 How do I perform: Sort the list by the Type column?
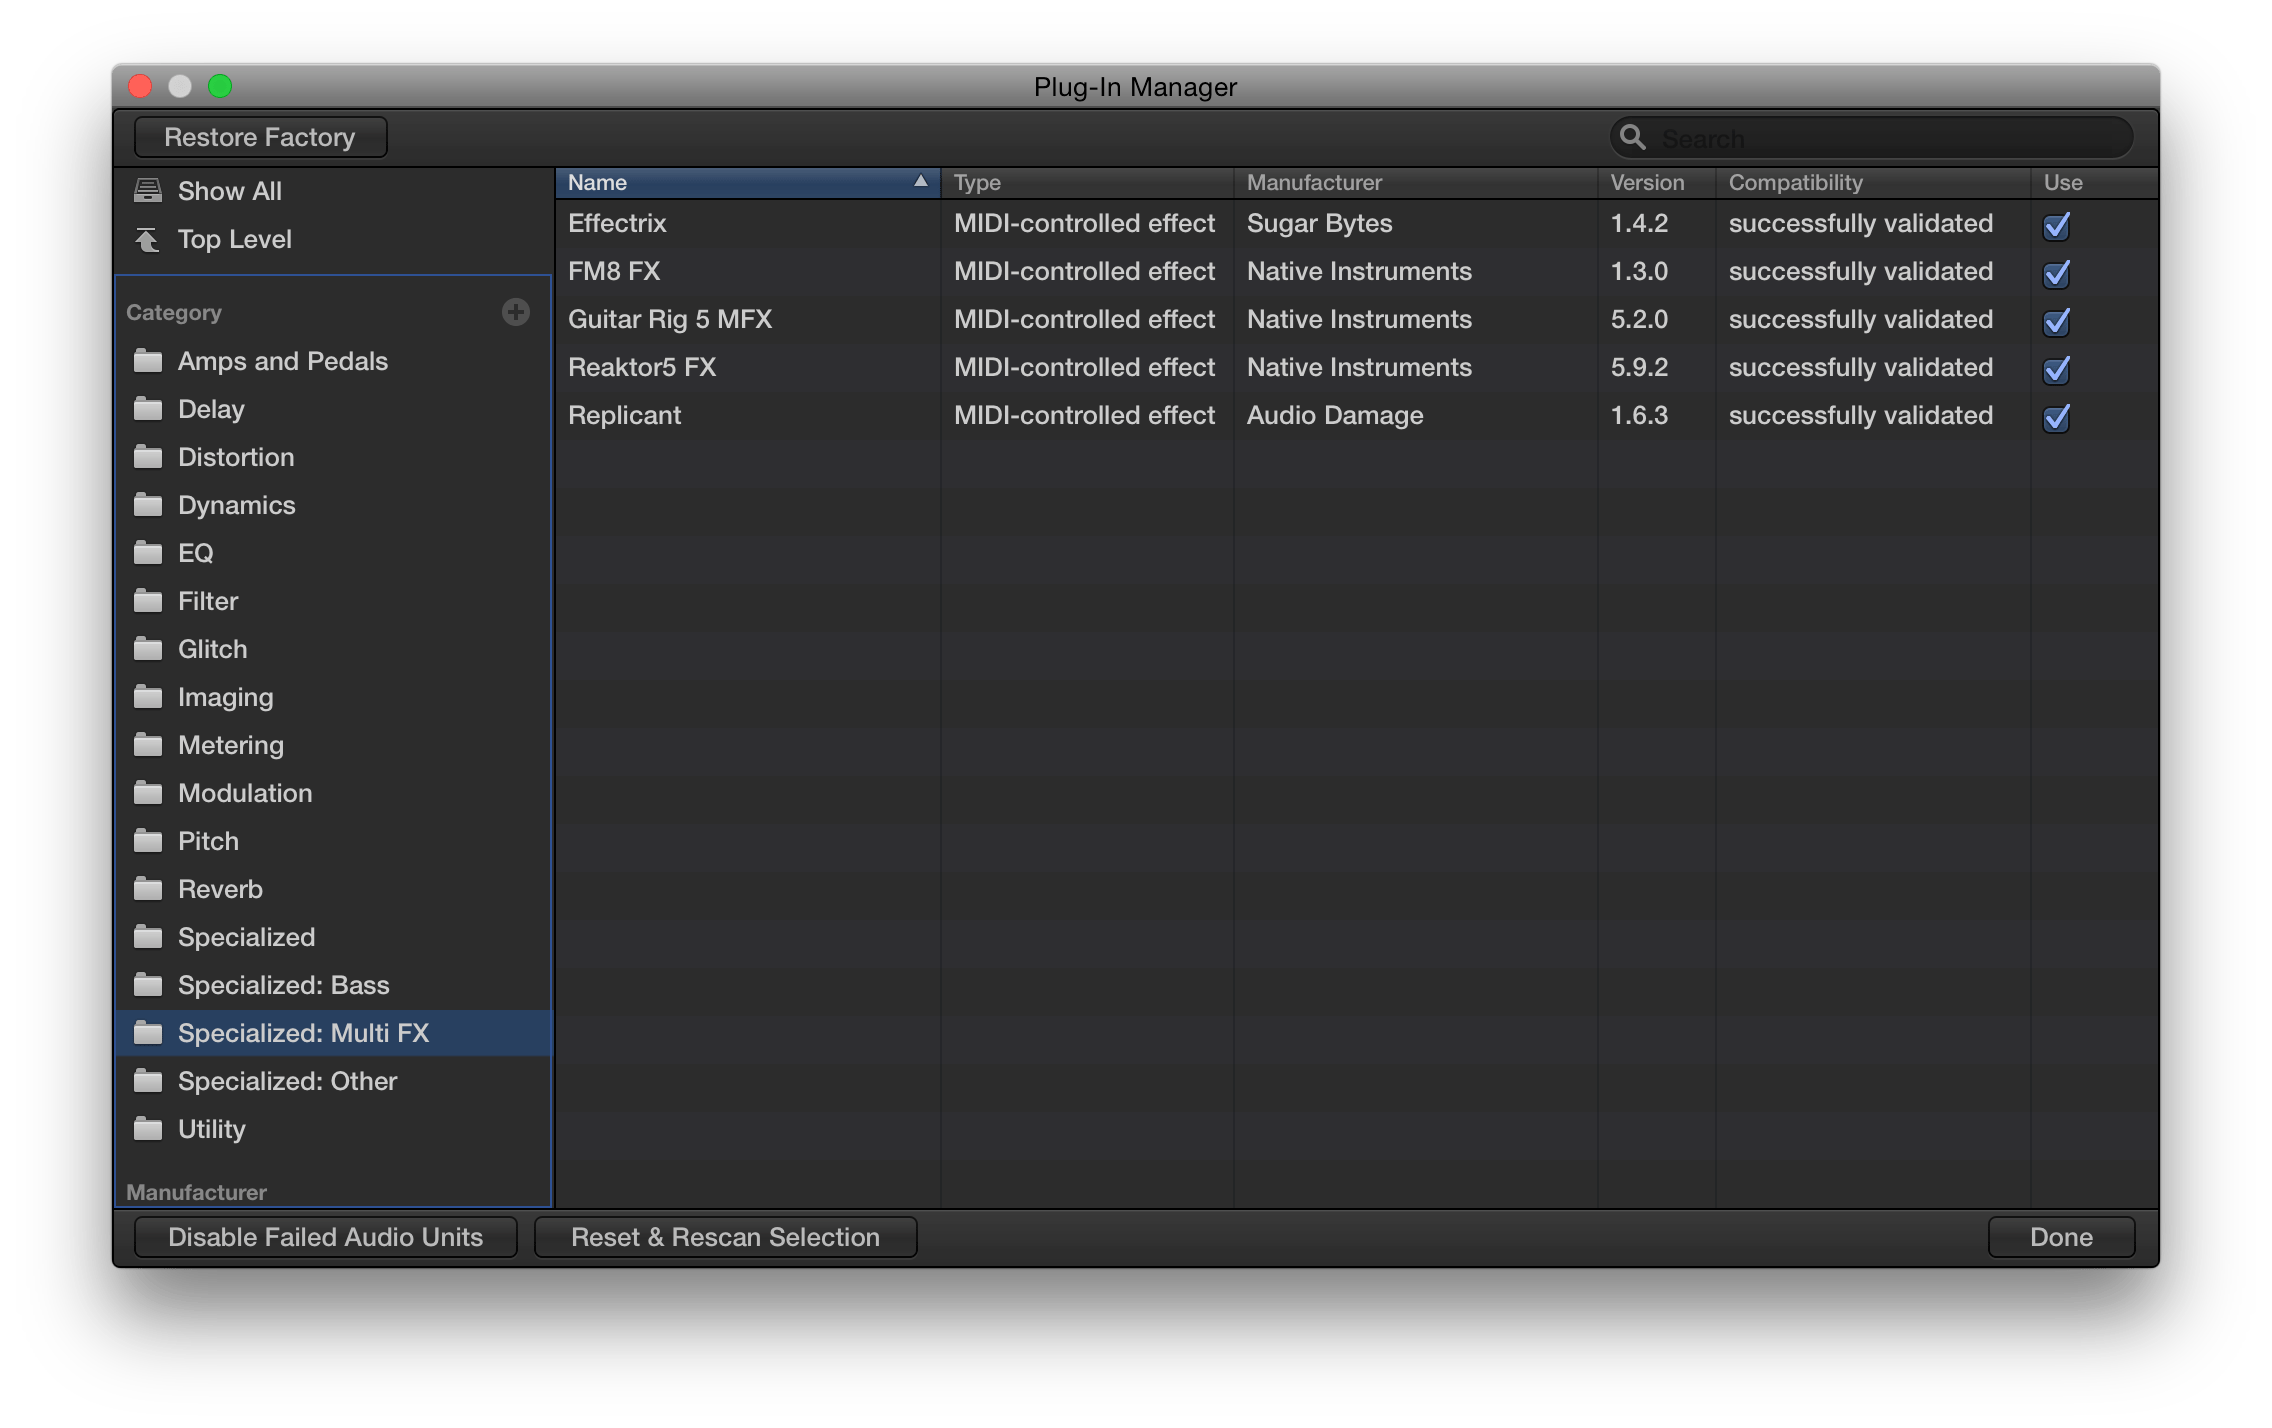click(976, 182)
